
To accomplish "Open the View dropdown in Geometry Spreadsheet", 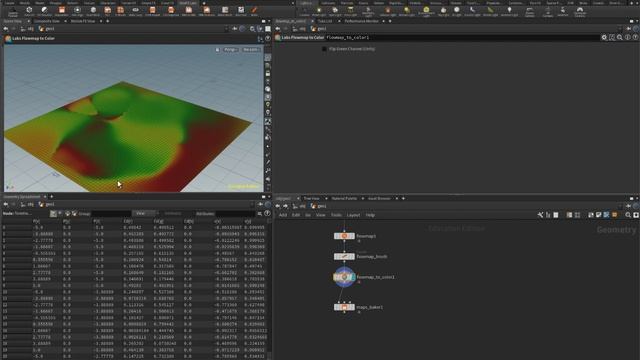I will [x=143, y=213].
